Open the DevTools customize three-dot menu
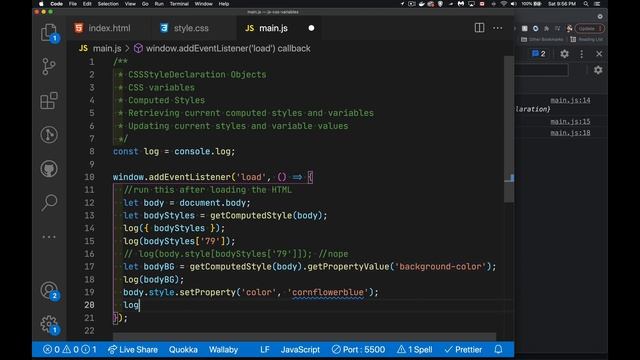Viewport: 640px width, 360px height. pyautogui.click(x=582, y=54)
